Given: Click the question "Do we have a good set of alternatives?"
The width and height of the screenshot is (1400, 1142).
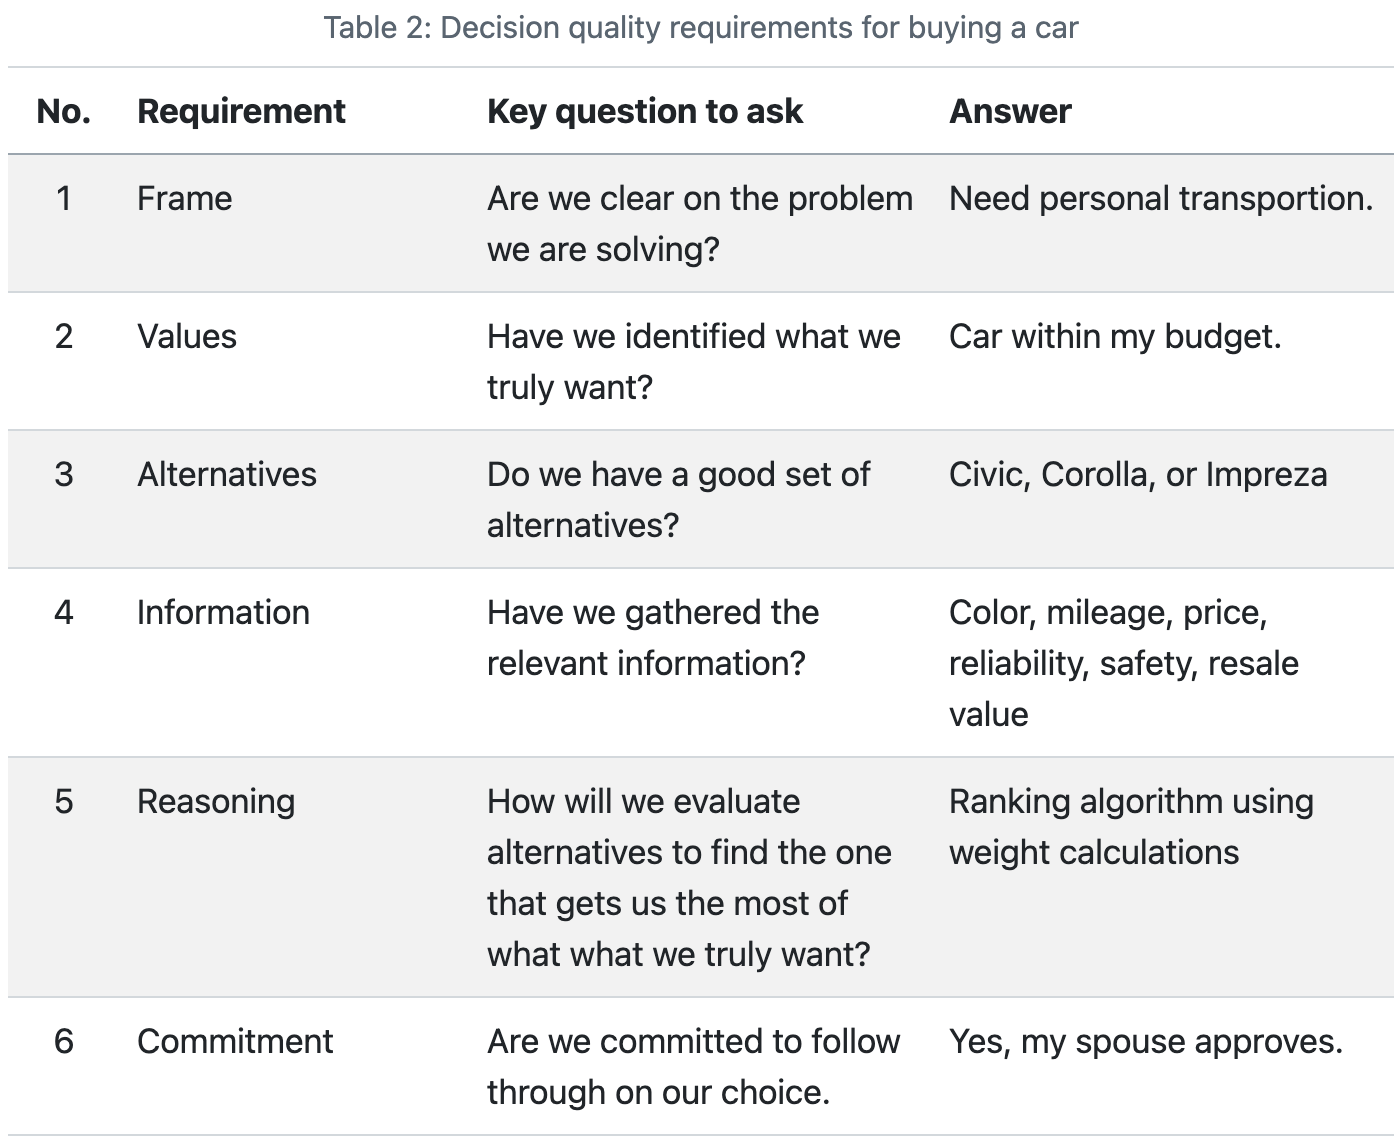Looking at the screenshot, I should pyautogui.click(x=678, y=499).
